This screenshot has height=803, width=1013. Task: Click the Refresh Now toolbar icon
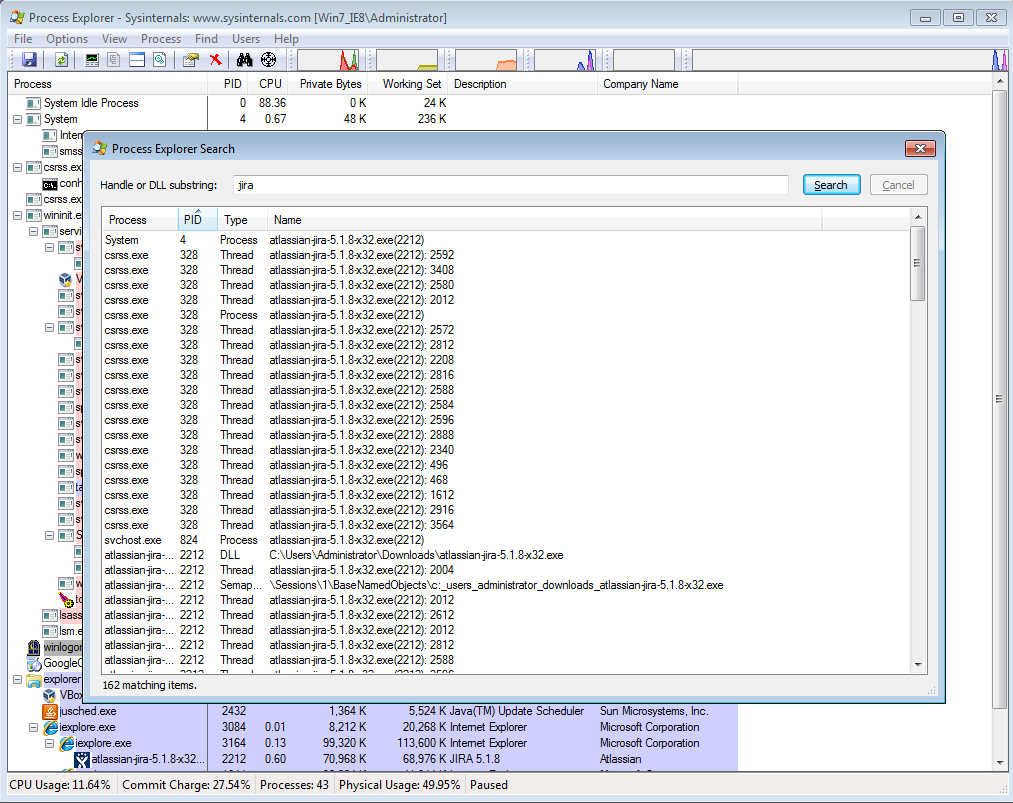(x=61, y=60)
